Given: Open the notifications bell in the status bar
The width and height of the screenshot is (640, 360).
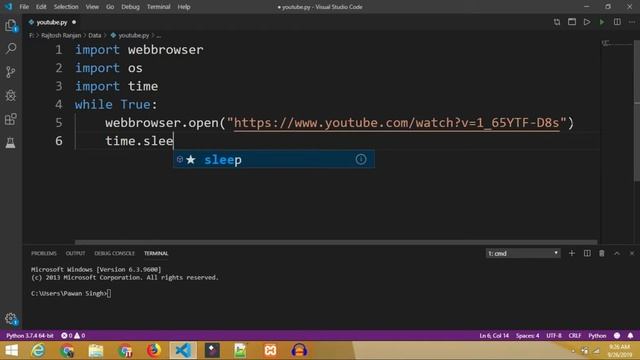Looking at the screenshot, I should point(631,336).
